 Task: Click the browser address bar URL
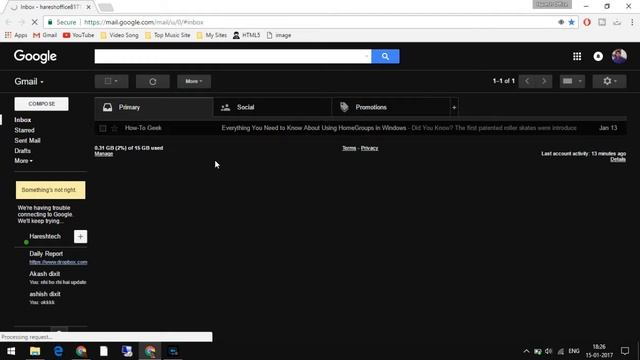144,22
